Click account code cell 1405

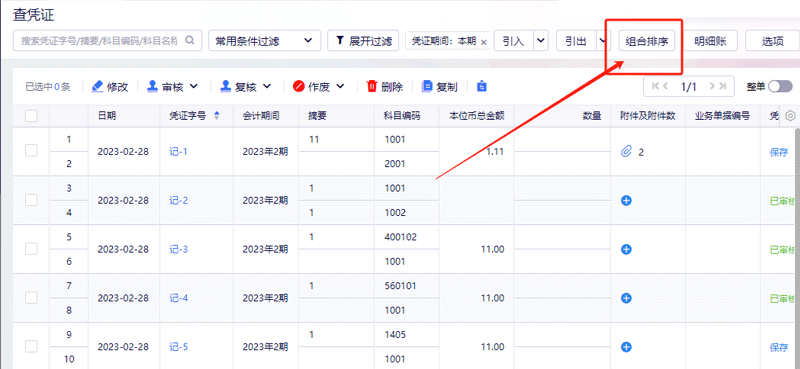click(x=395, y=335)
